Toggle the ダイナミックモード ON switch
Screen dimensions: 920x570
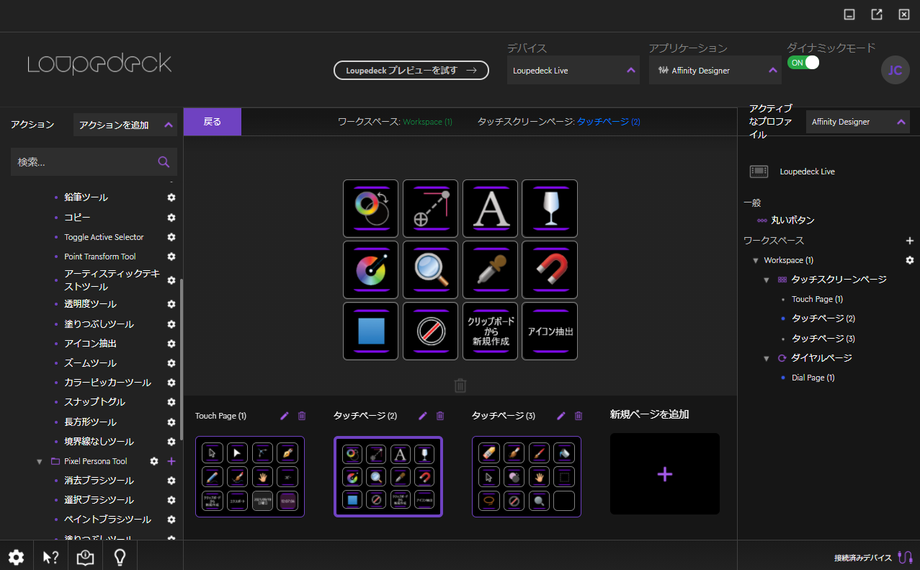click(x=803, y=63)
